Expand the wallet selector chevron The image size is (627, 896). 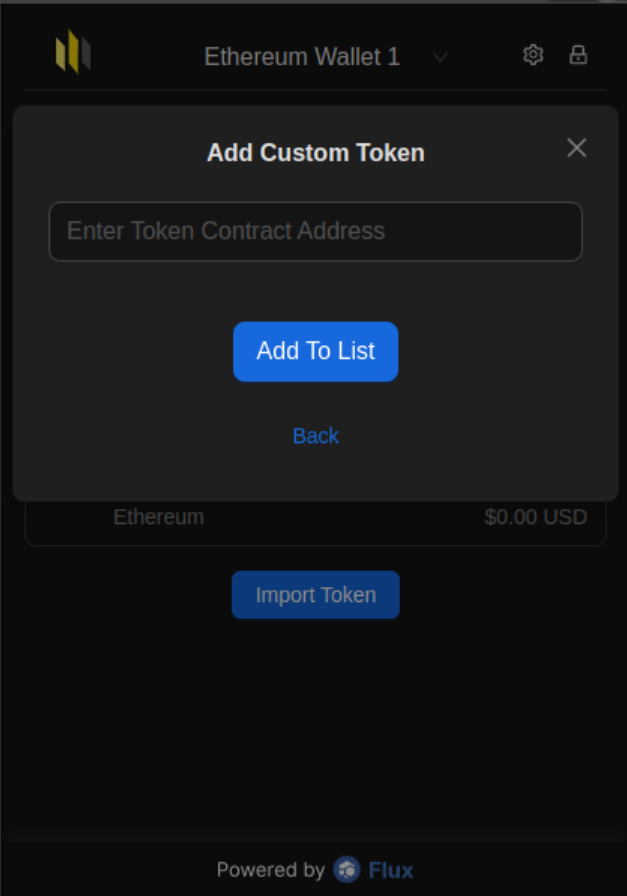(x=440, y=57)
